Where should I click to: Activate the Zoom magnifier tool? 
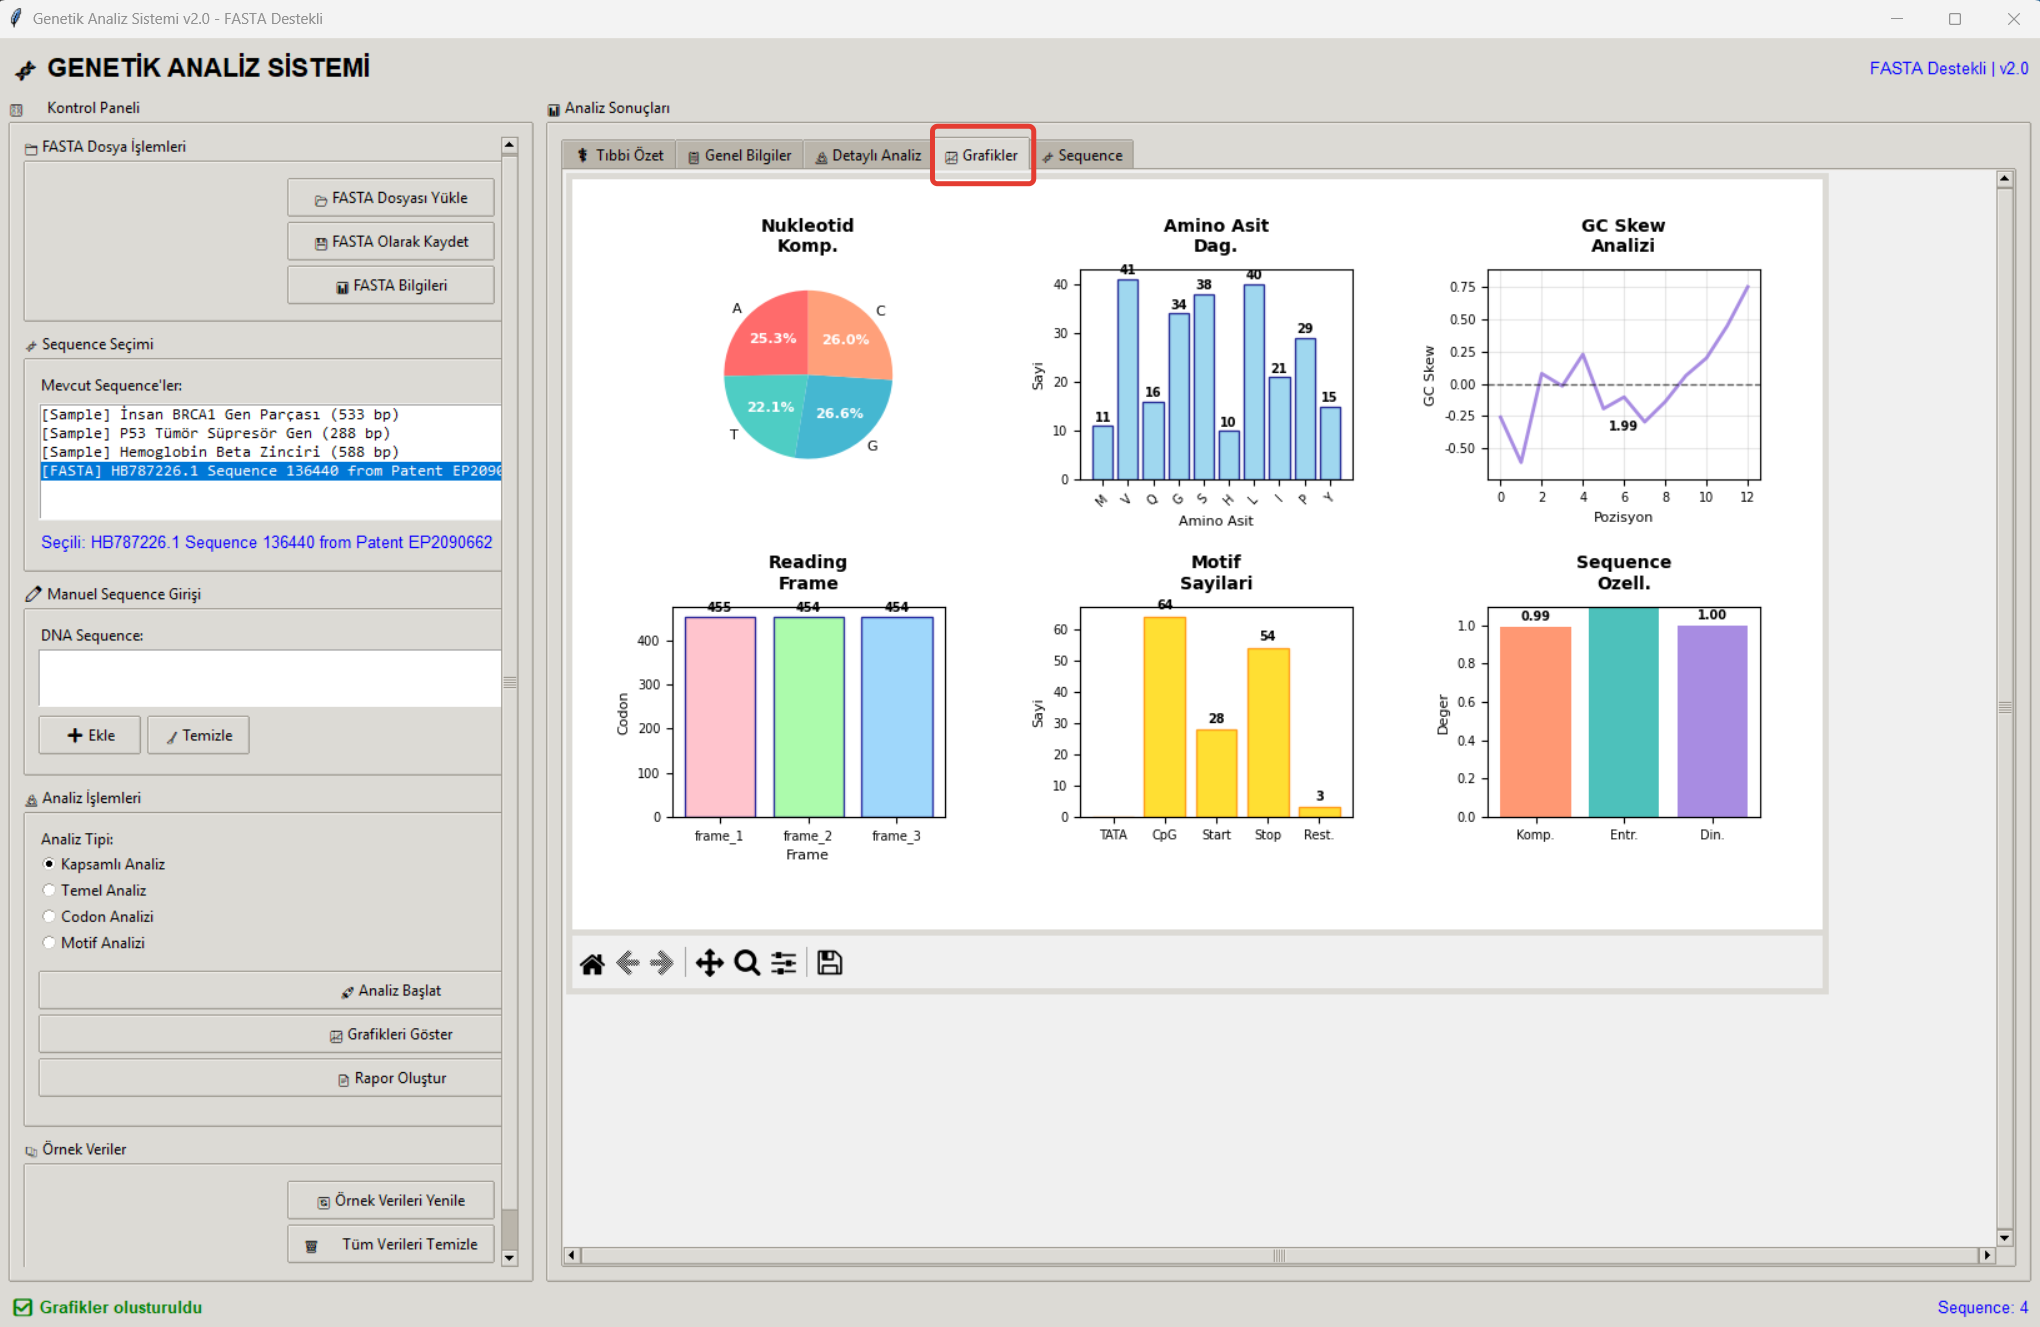coord(747,963)
